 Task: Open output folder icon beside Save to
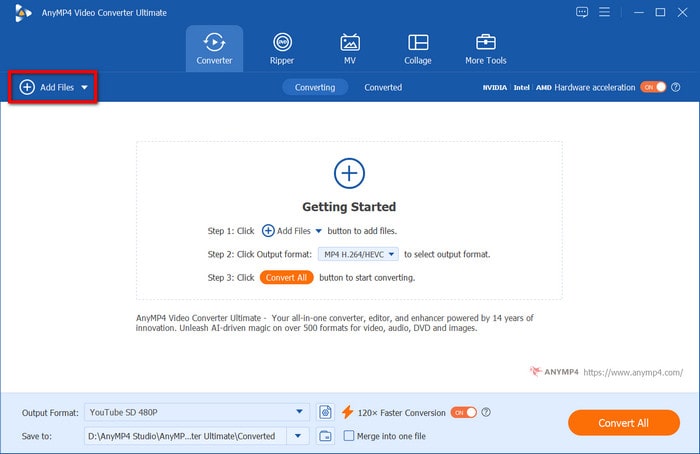pos(325,436)
